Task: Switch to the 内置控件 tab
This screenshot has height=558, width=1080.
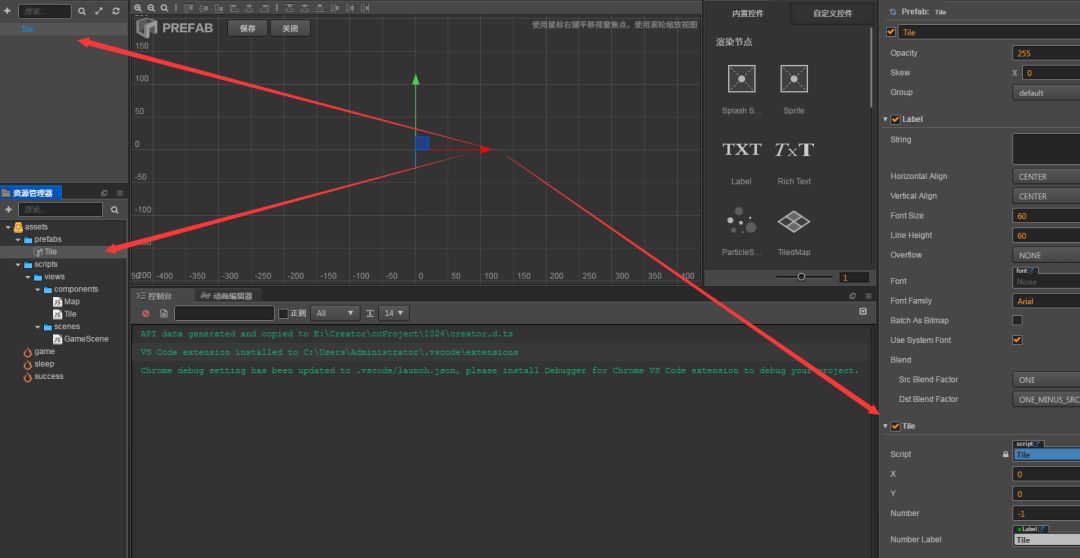Action: (747, 13)
